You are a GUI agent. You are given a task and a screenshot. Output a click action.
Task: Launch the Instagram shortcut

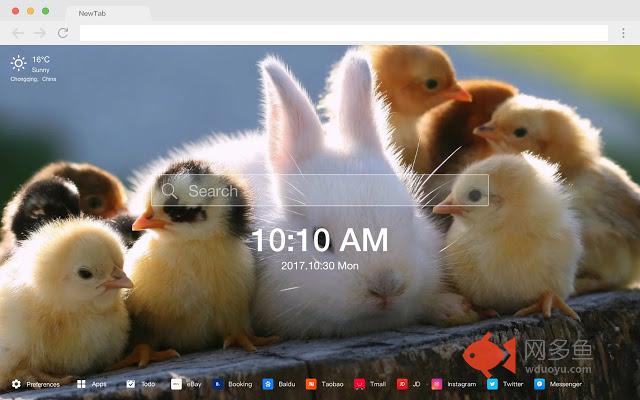coord(437,384)
